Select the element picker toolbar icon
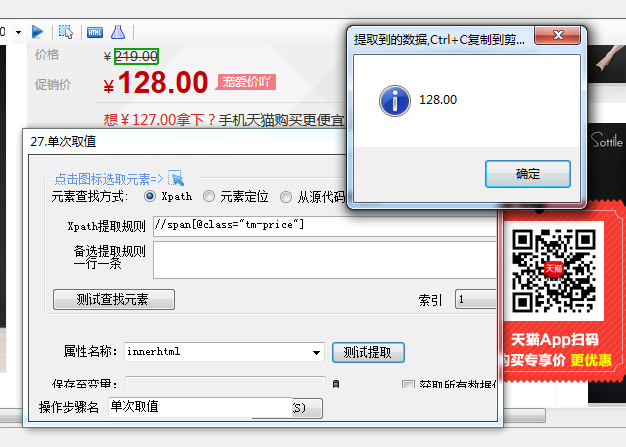The image size is (626, 447). pos(66,32)
